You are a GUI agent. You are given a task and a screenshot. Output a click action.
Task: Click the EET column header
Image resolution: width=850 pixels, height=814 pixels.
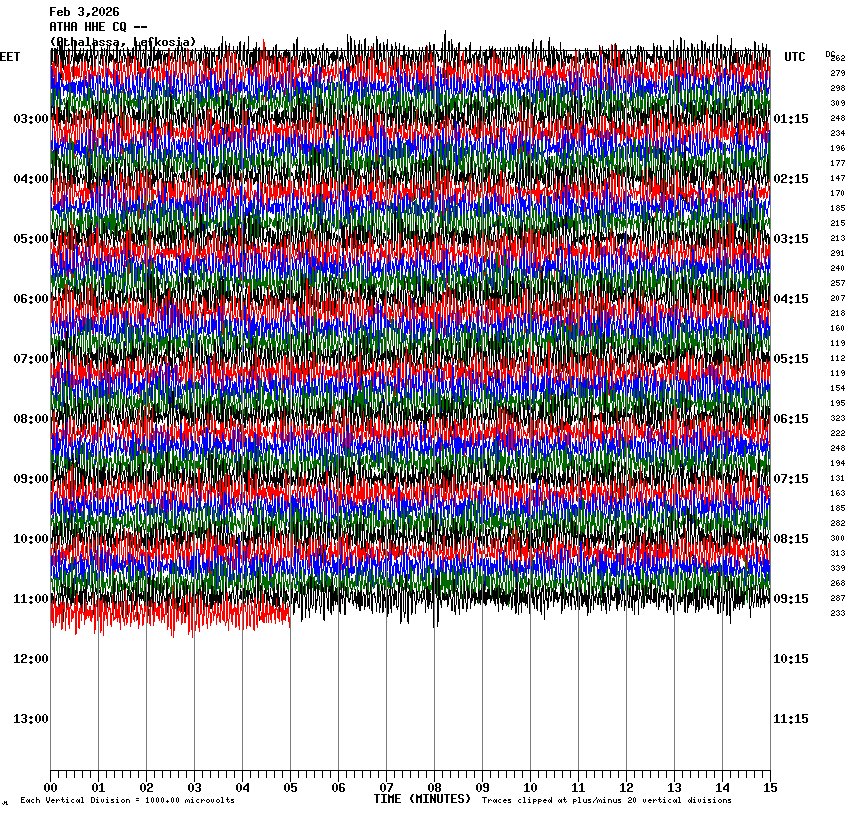(x=10, y=57)
